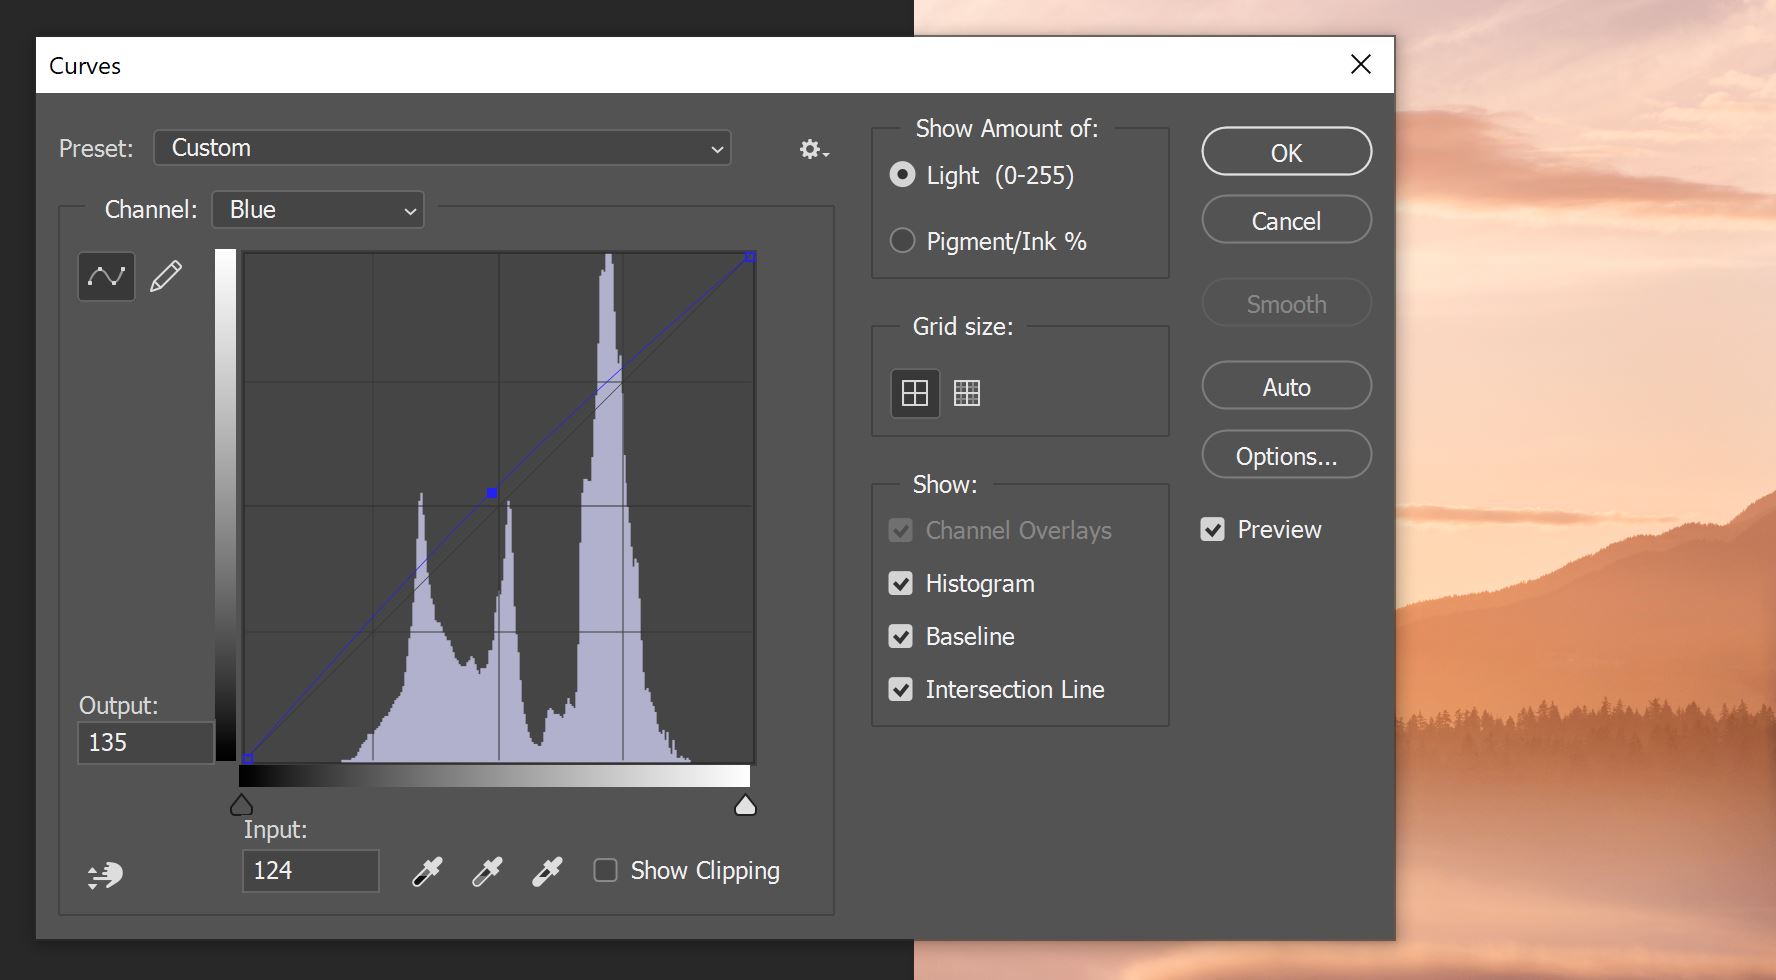Open the Preset dropdown showing Custom
1776x980 pixels.
pos(442,148)
